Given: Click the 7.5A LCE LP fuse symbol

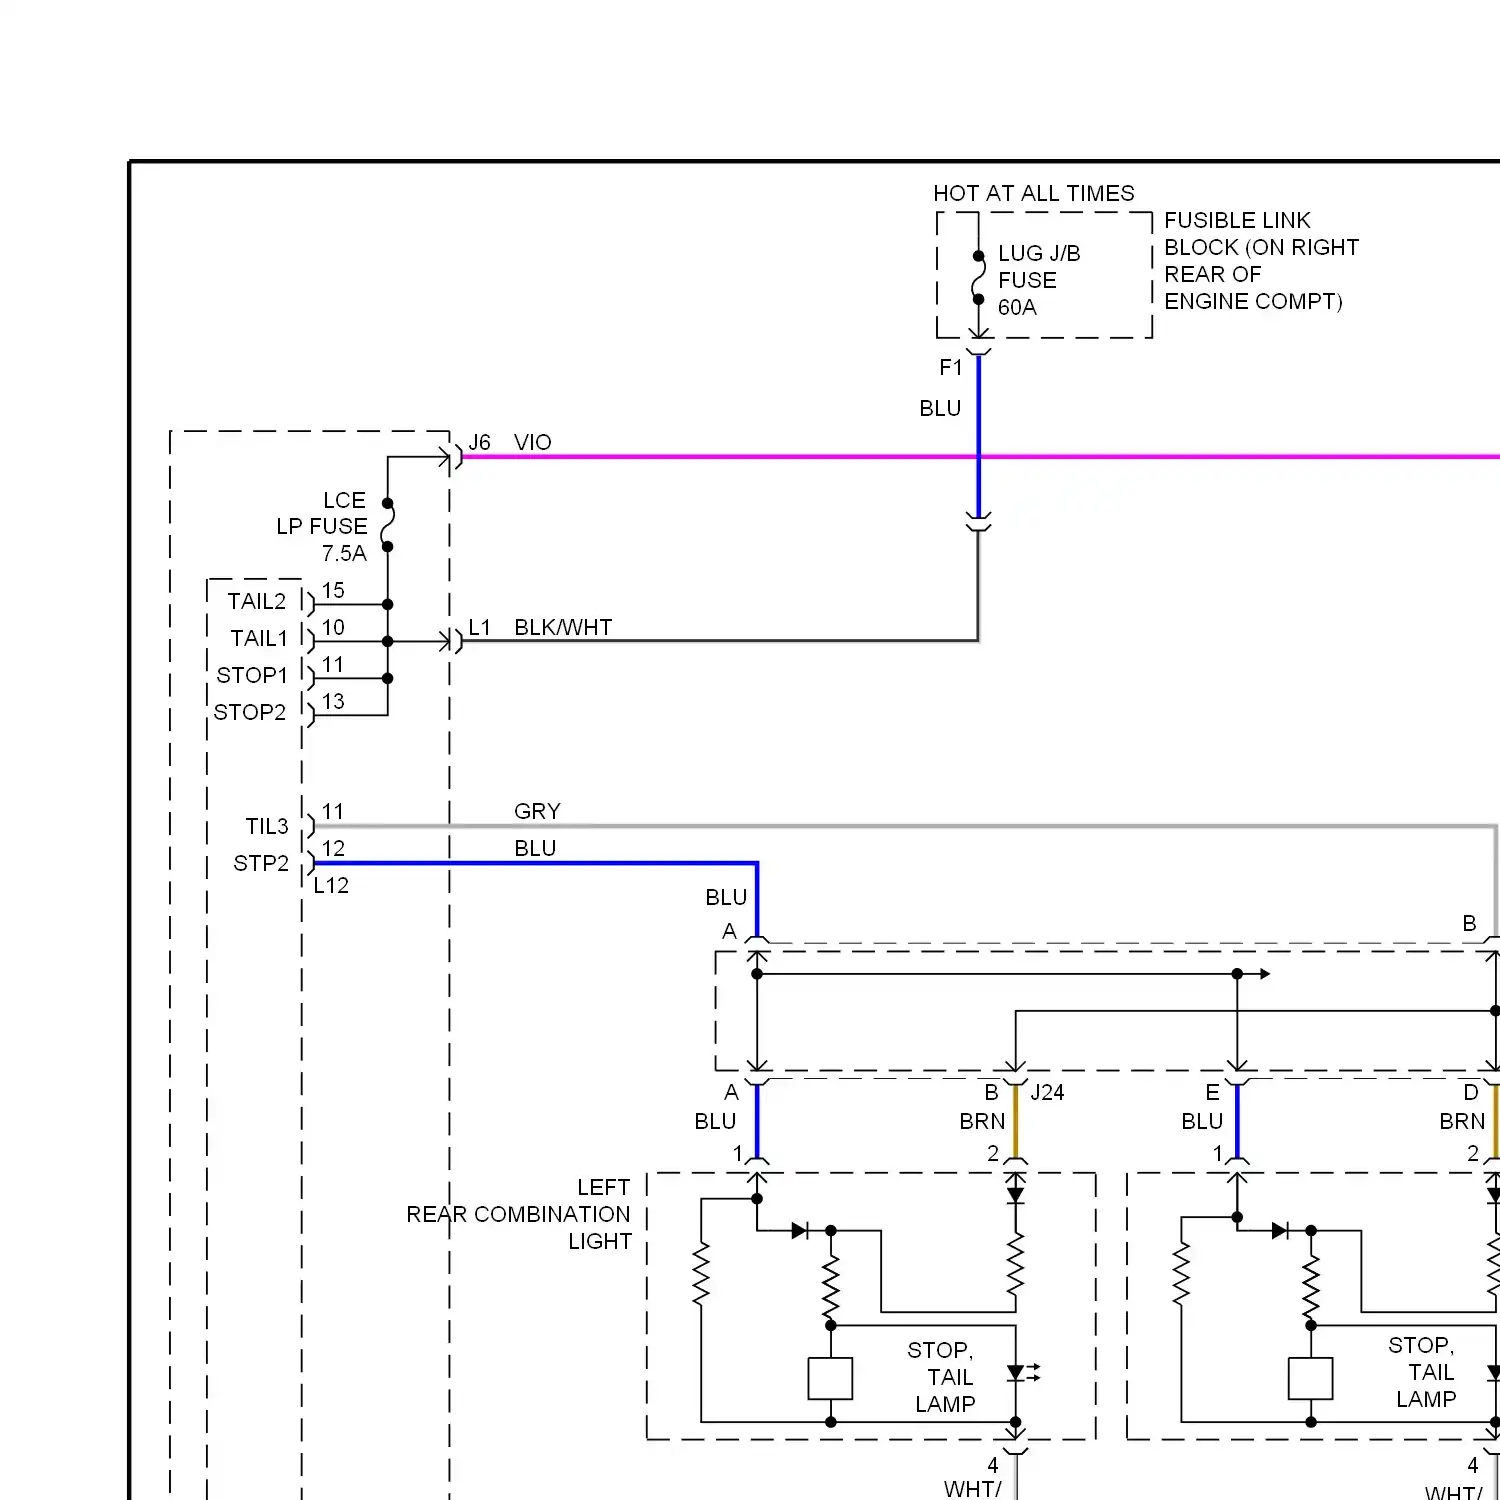Looking at the screenshot, I should tap(388, 525).
